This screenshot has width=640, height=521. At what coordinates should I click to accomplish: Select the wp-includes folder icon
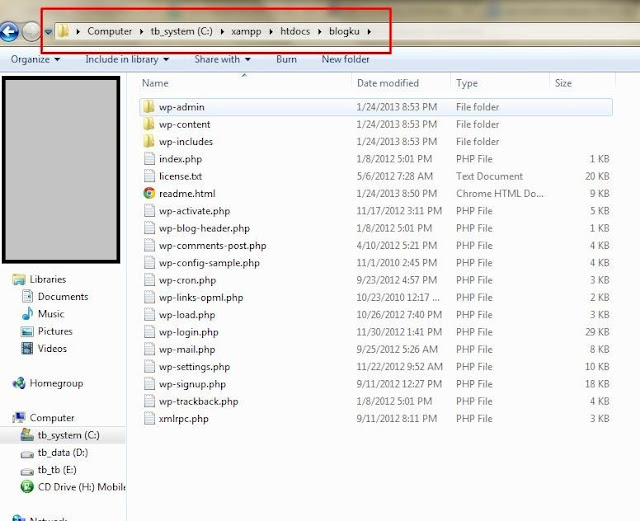pyautogui.click(x=149, y=141)
